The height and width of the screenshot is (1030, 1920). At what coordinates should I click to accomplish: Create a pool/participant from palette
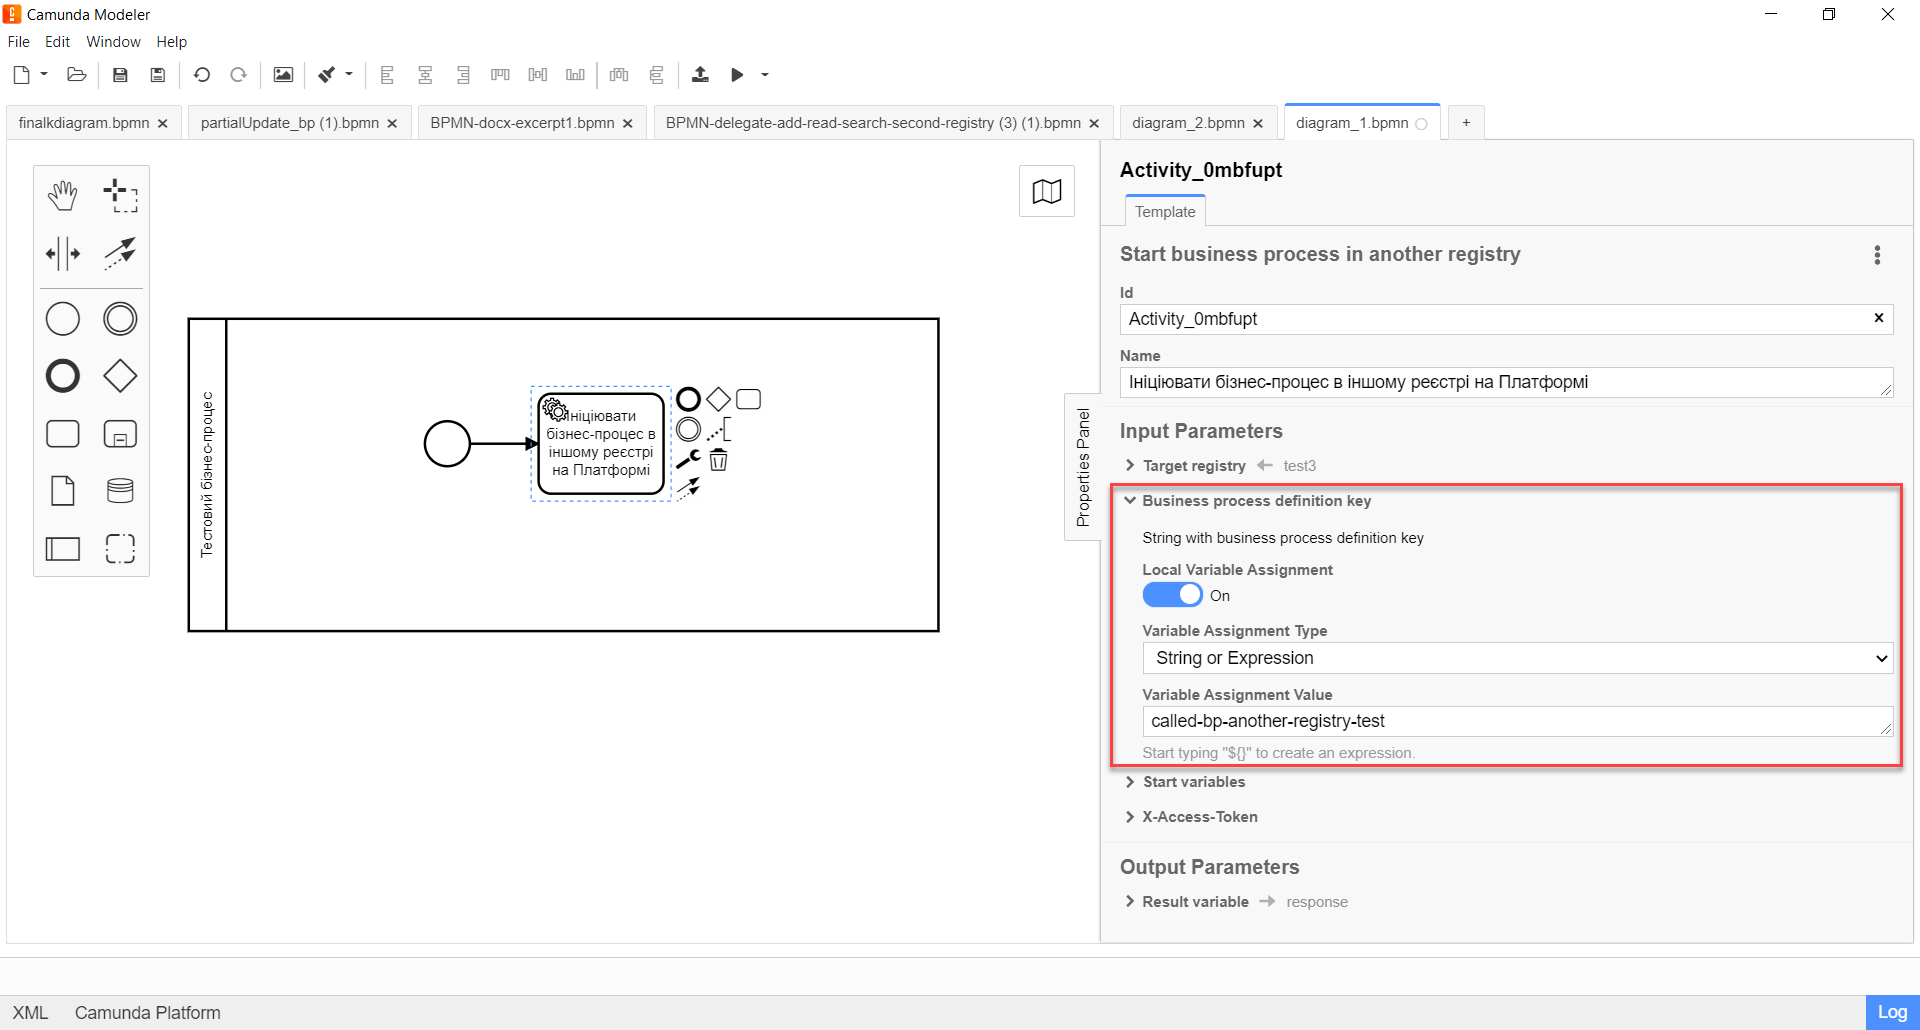point(63,549)
